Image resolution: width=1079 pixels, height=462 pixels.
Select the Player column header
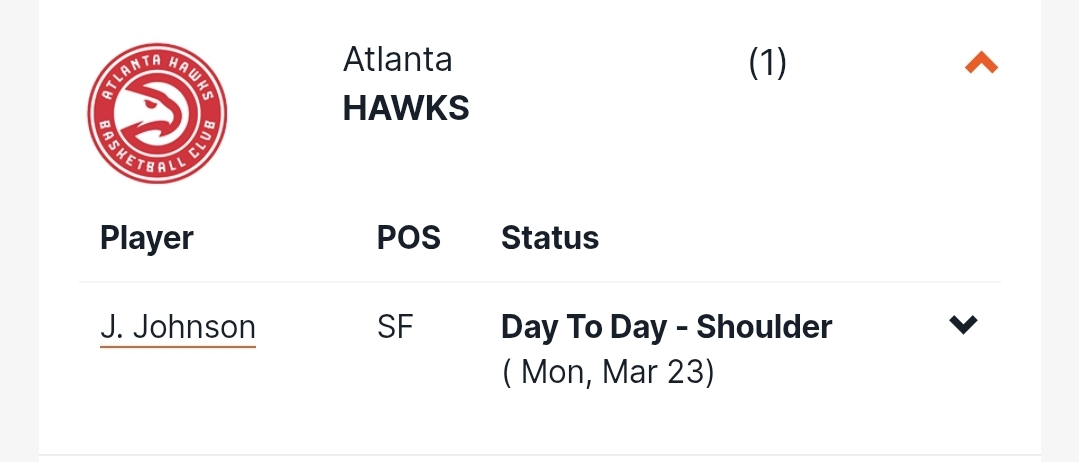(x=147, y=238)
